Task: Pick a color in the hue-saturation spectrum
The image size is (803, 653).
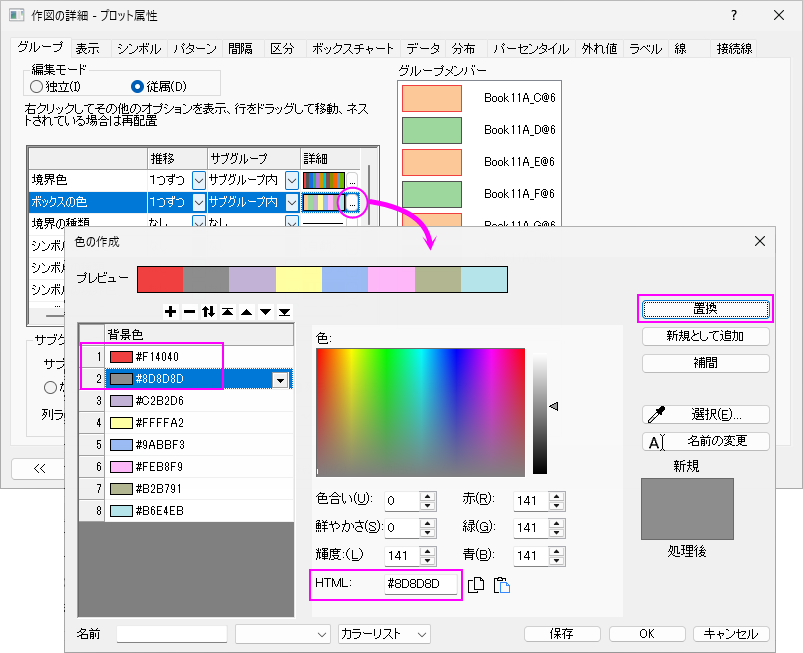Action: coord(420,412)
